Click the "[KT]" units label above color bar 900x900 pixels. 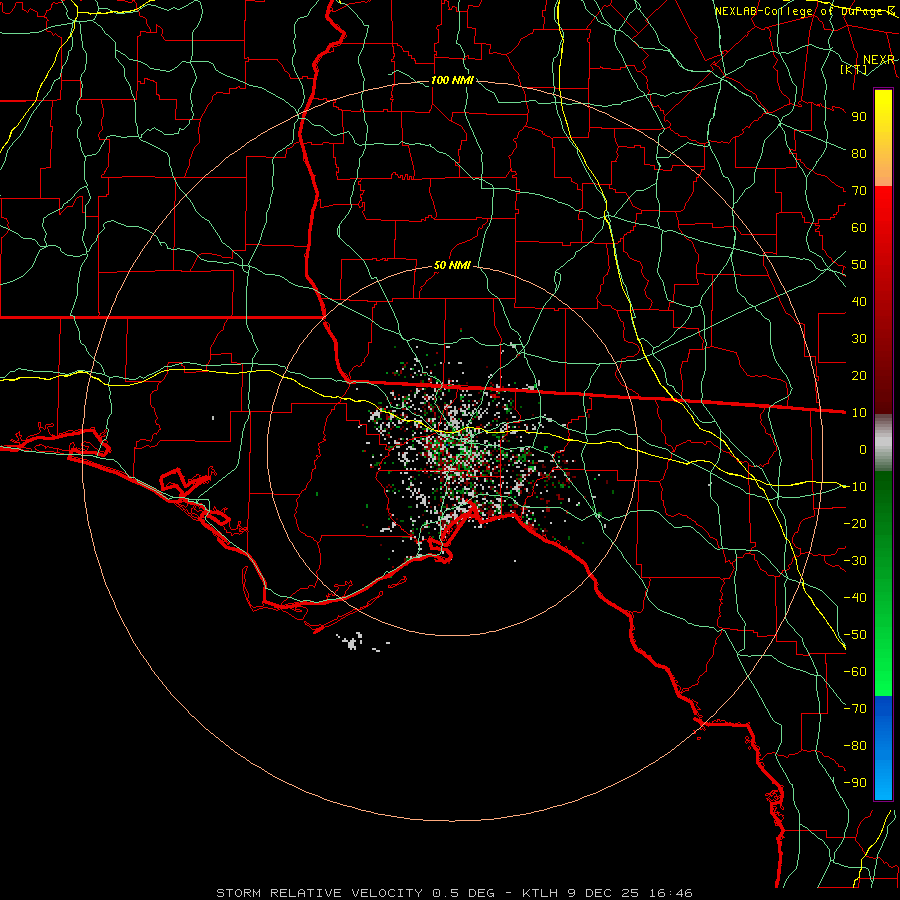click(854, 69)
